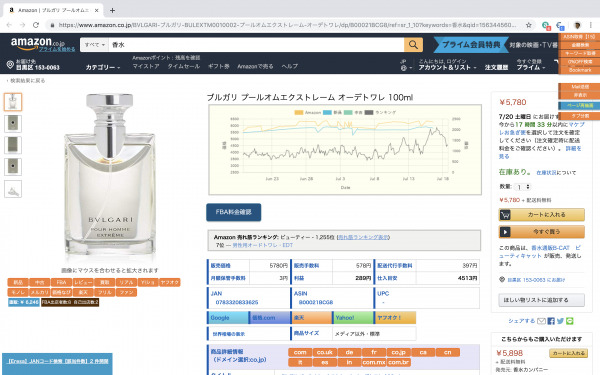Screen dimensions: 600x375
Task: Click the FBA料金確認 button
Action: tap(234, 212)
